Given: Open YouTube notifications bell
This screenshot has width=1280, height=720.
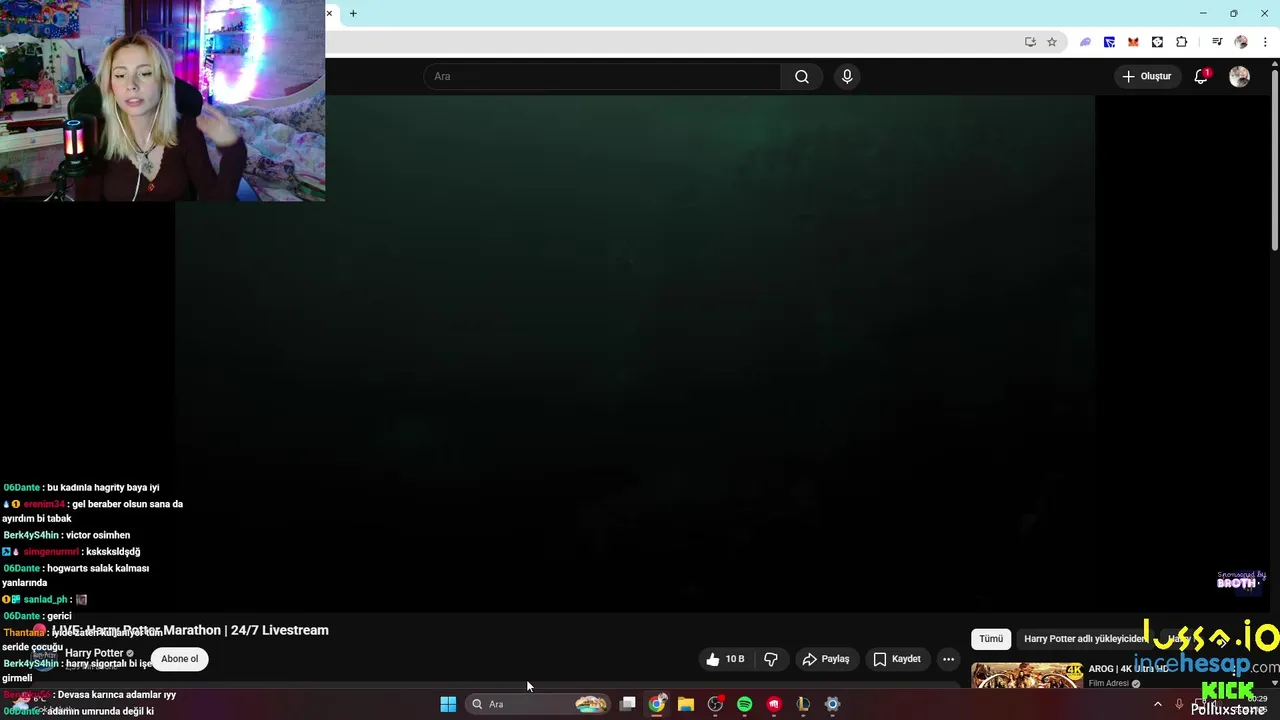Looking at the screenshot, I should coord(1201,76).
